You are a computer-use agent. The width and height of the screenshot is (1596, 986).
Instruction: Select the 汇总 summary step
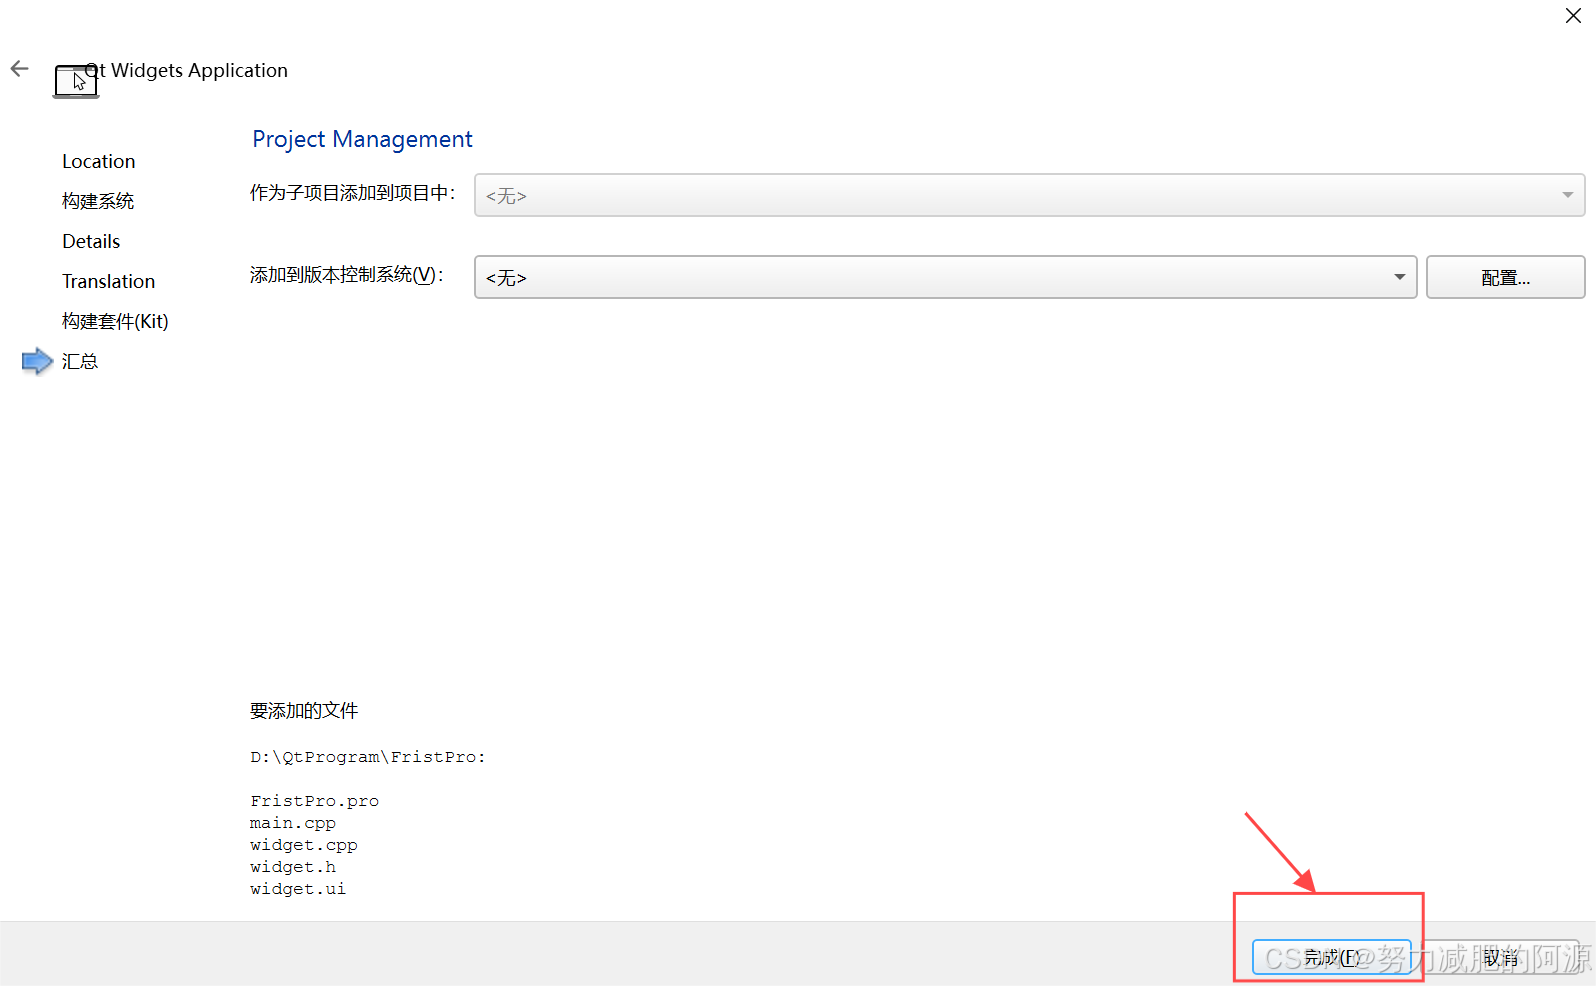(80, 361)
